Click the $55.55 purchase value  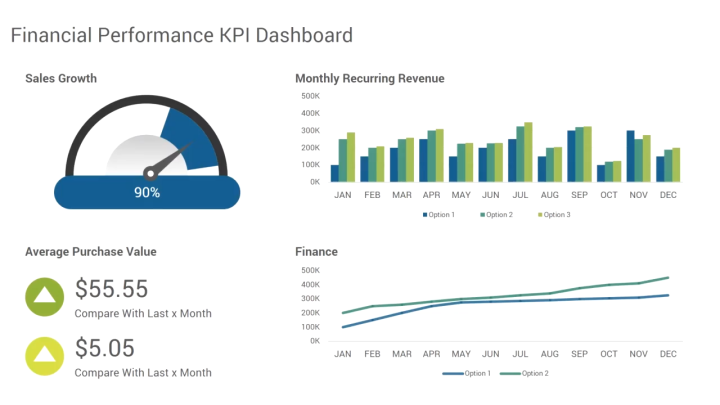coord(112,289)
